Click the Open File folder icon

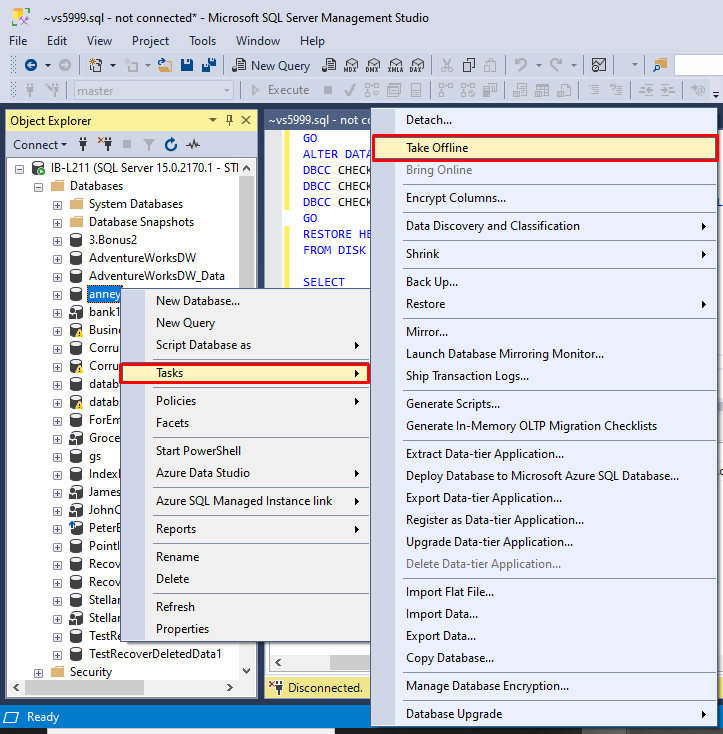click(164, 65)
